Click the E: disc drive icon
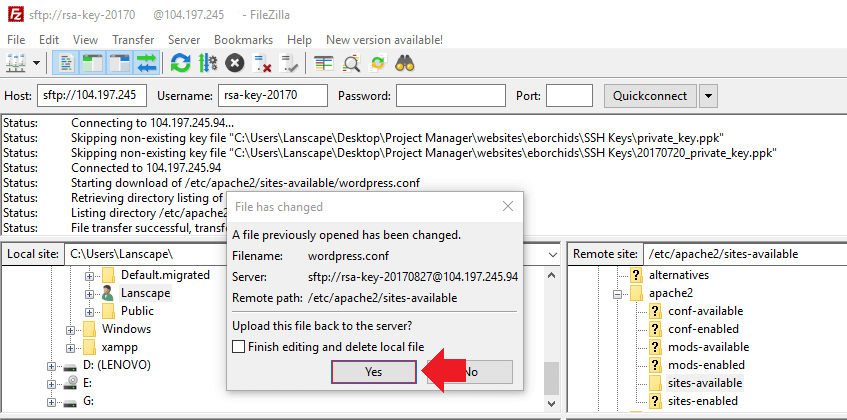Image resolution: width=847 pixels, height=420 pixels. 70,384
